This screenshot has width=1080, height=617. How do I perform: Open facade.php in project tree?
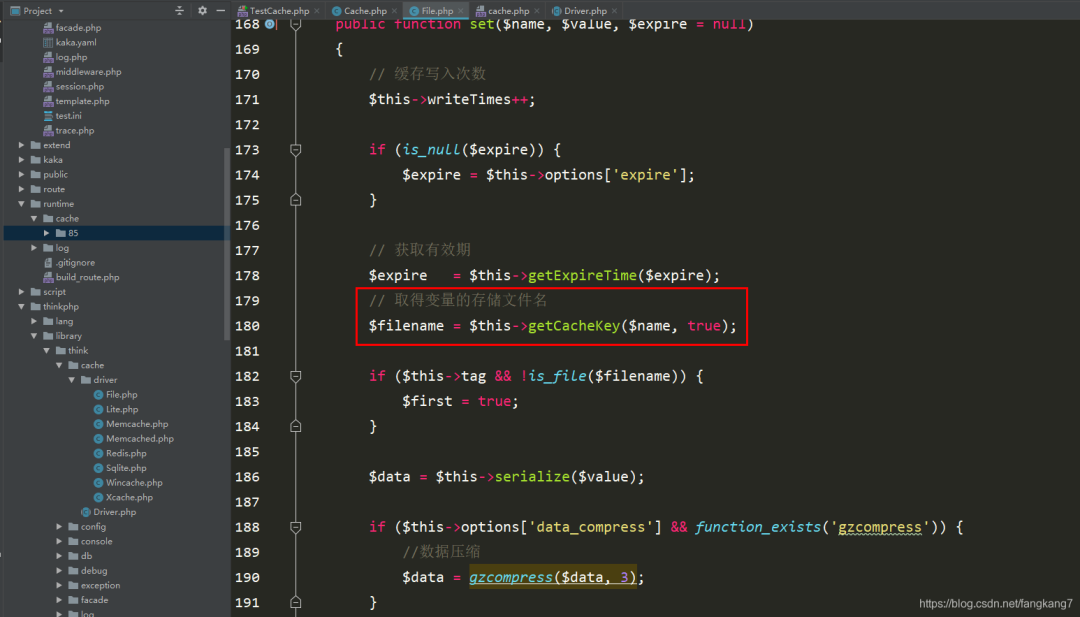72,28
